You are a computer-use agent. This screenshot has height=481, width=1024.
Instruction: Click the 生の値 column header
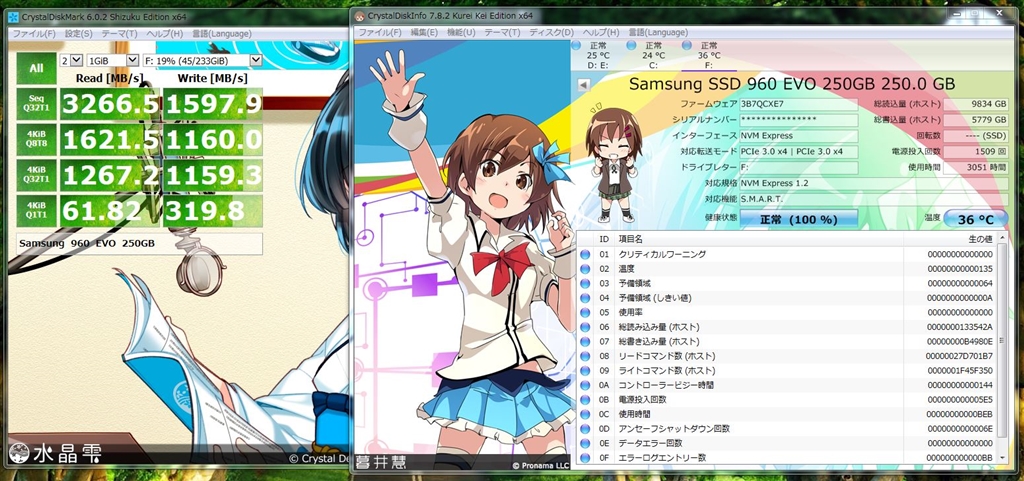[x=950, y=240]
